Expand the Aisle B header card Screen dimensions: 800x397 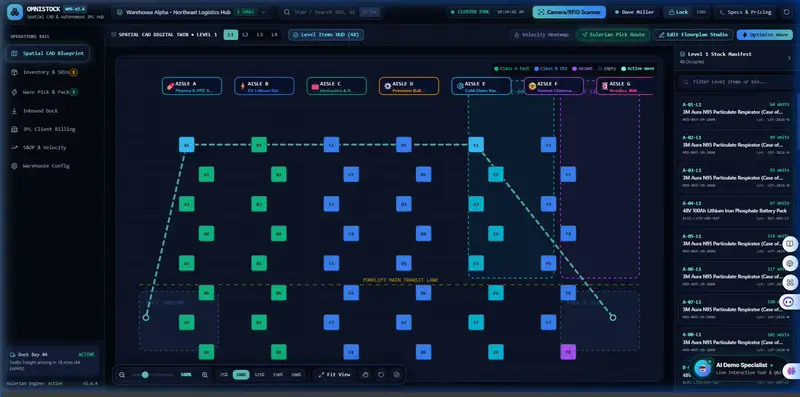point(264,86)
